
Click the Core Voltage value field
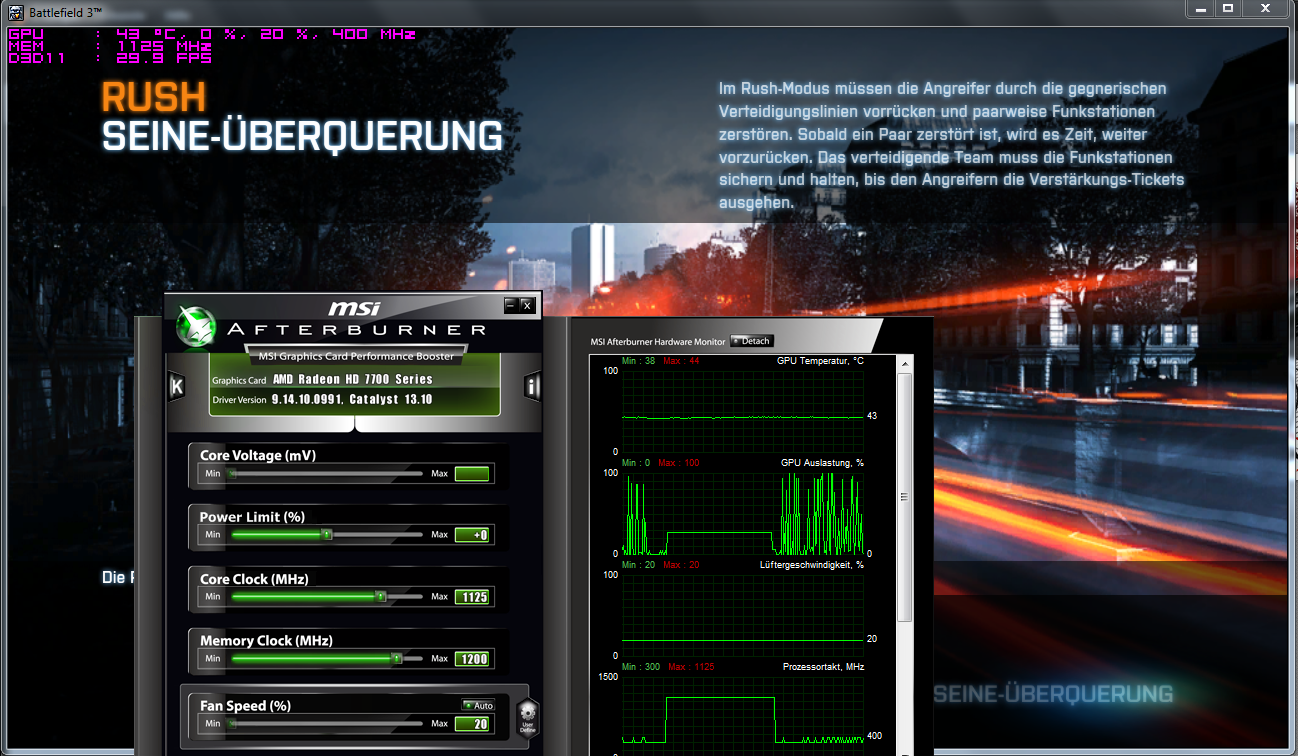tap(472, 474)
